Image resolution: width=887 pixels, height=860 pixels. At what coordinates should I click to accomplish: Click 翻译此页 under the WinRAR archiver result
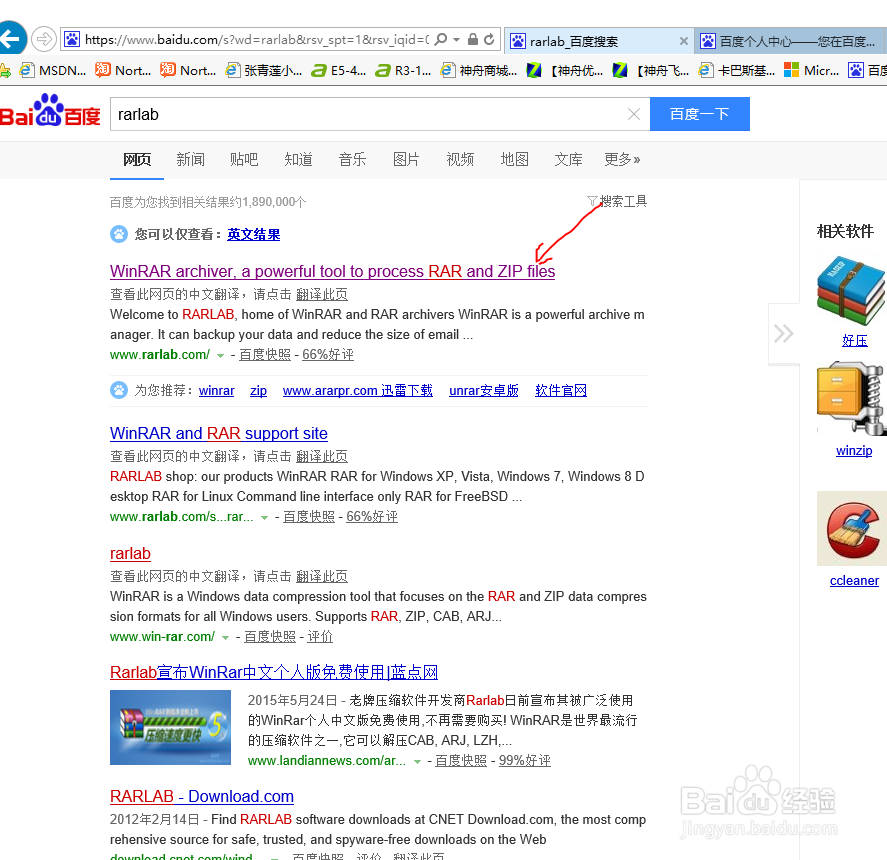322,294
